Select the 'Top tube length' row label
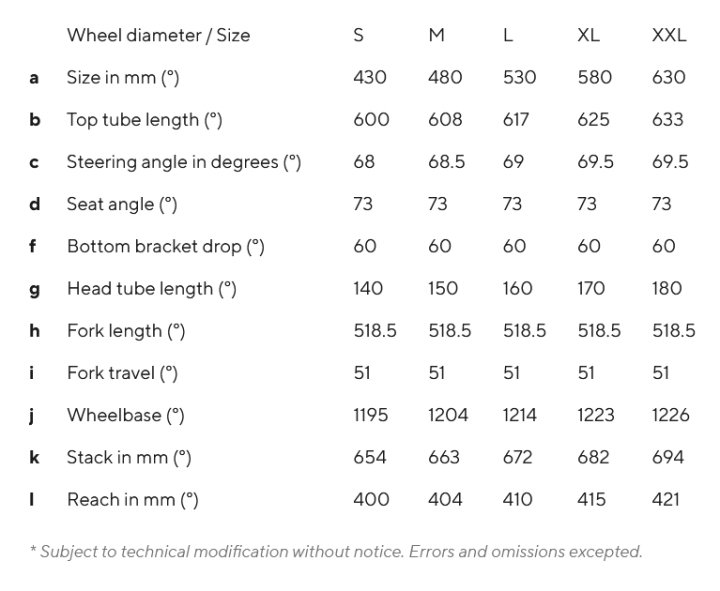The height and width of the screenshot is (591, 720). 145,120
